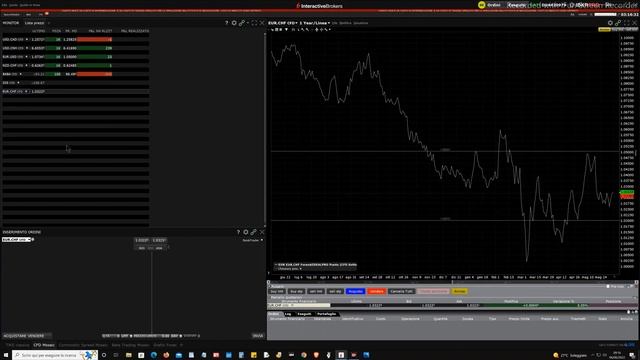Viewport: 640px width, 360px height.
Task: Click the sell lmt button
Action: [316, 291]
